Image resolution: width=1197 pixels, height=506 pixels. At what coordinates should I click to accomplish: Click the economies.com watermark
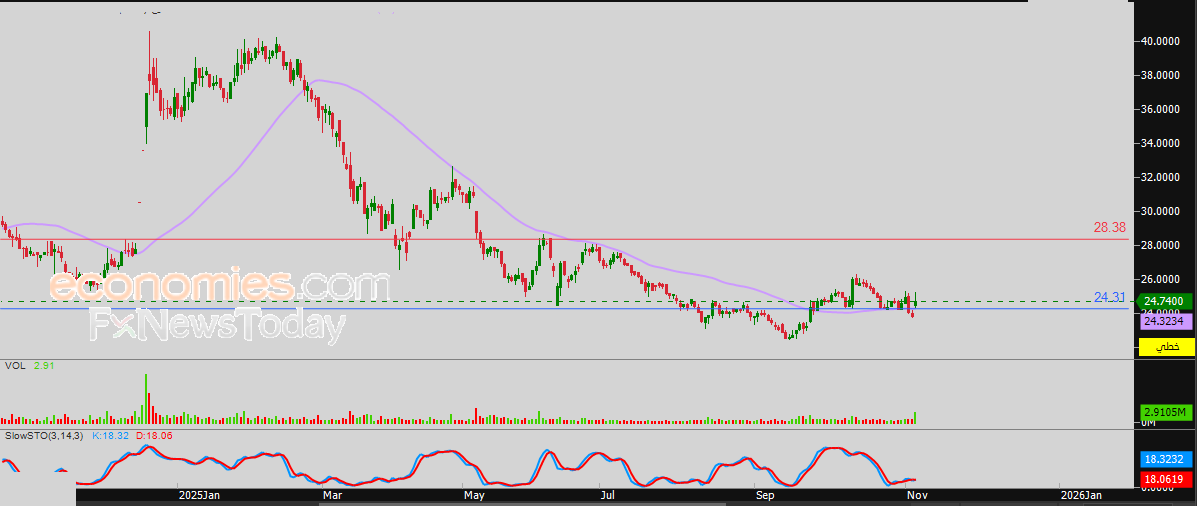(x=220, y=286)
